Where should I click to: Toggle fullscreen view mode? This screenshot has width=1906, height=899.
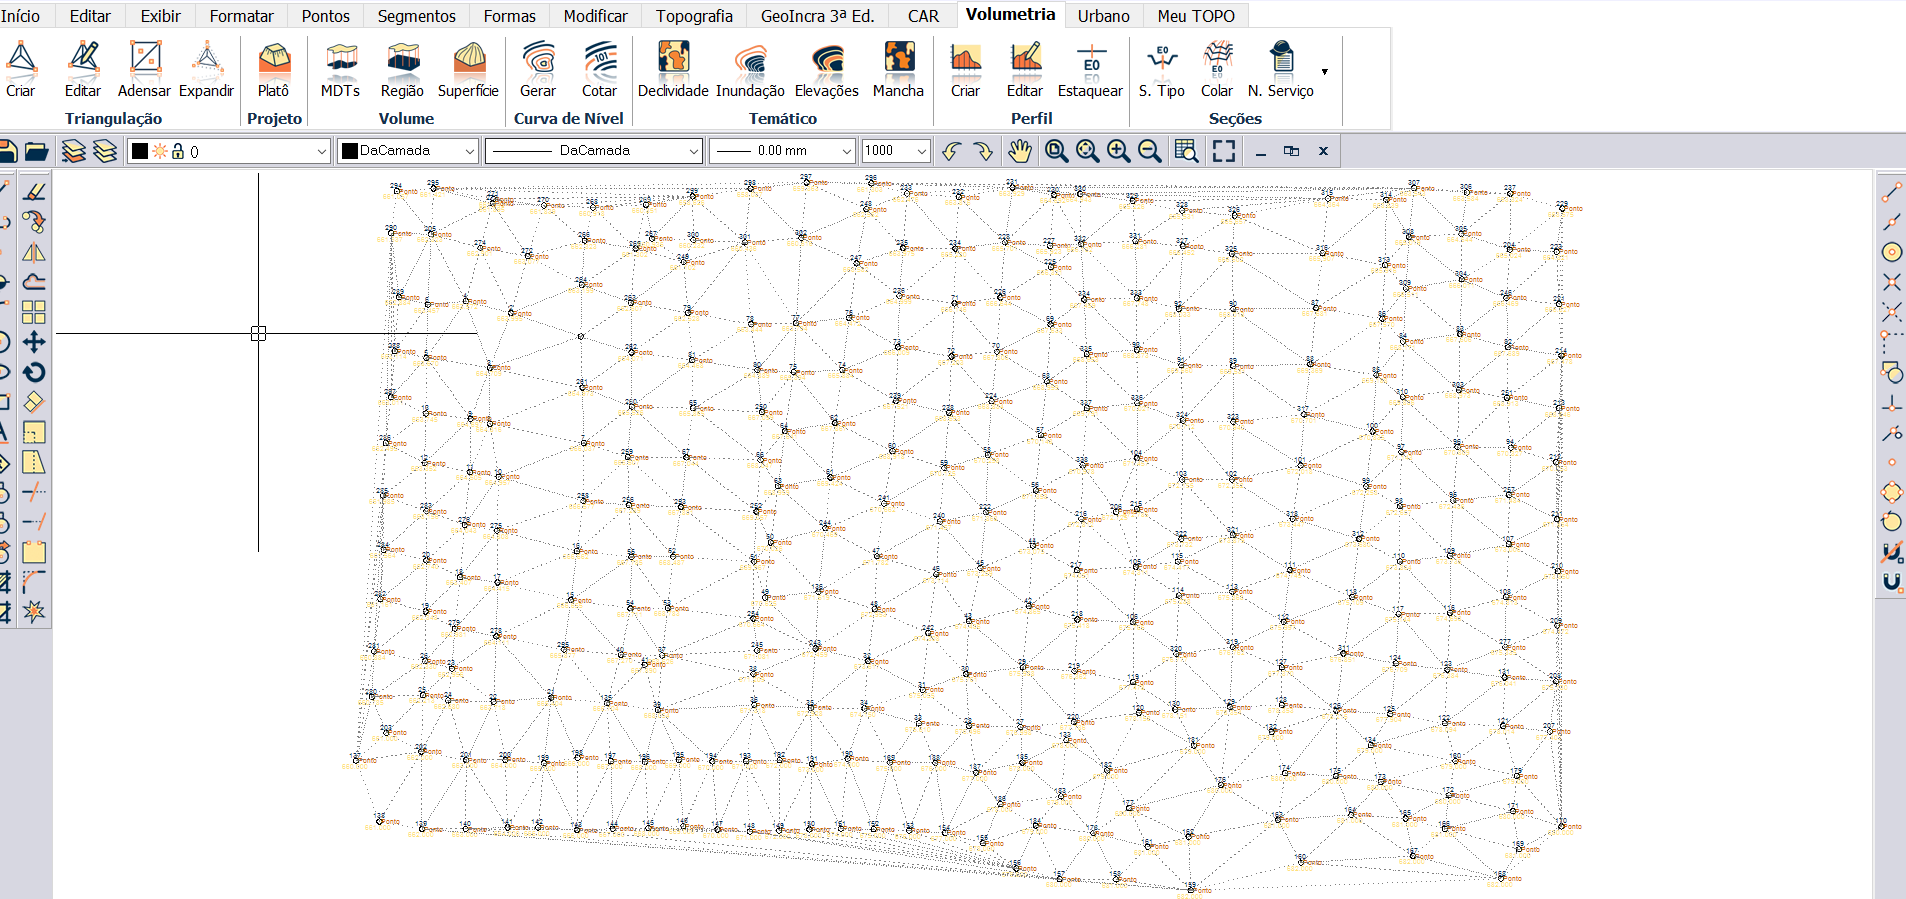[1224, 151]
